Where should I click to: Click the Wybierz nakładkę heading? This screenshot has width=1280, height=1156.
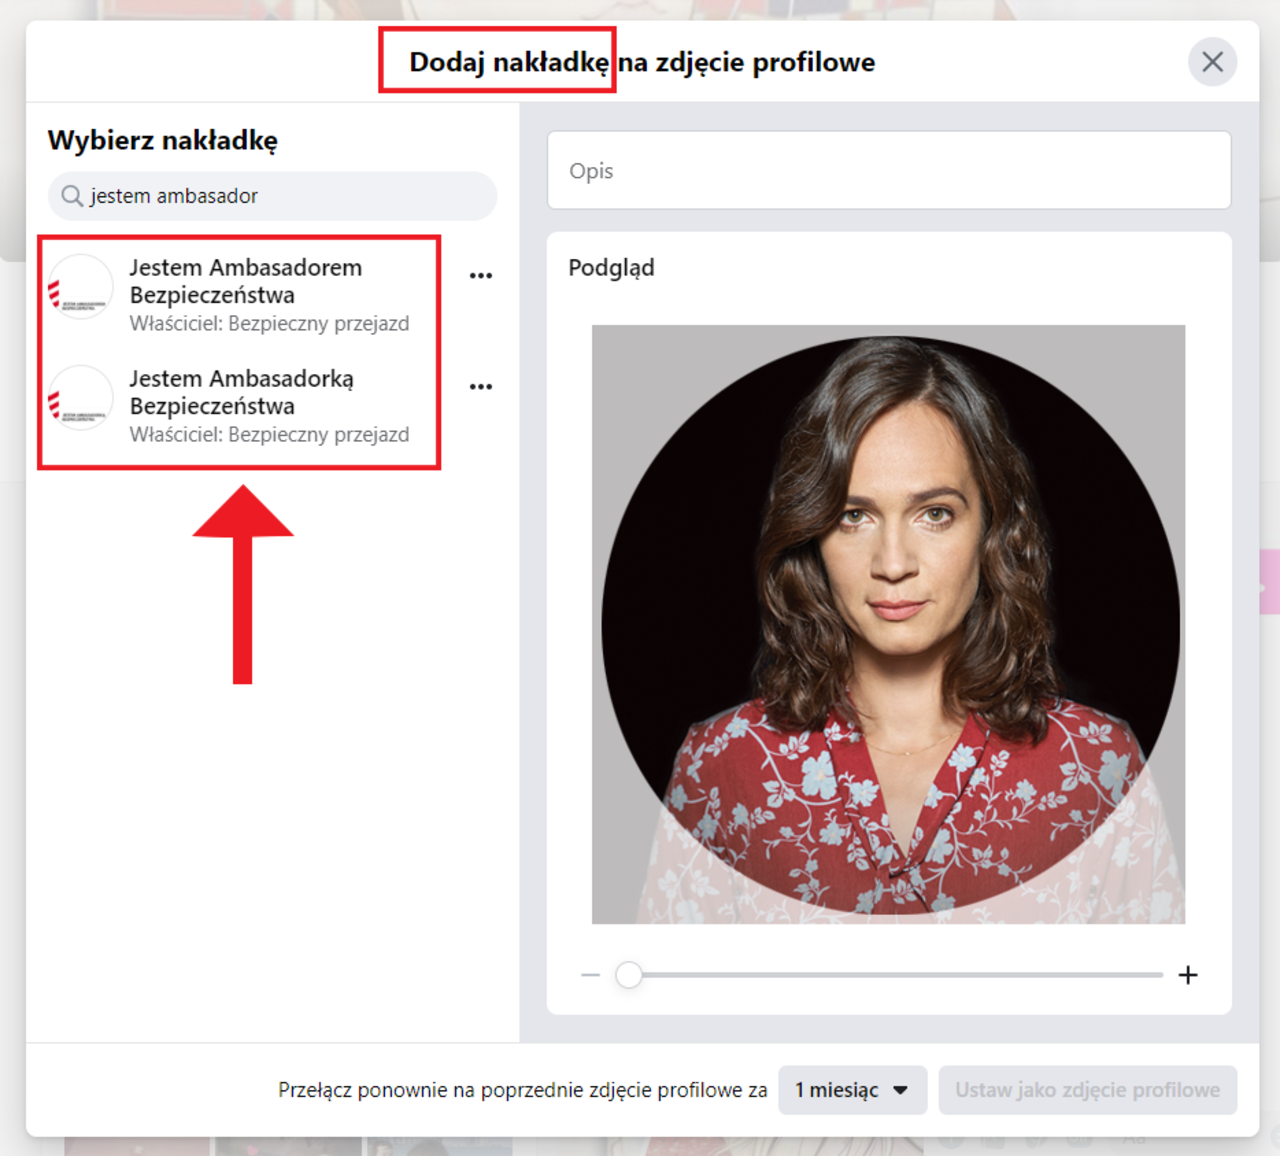[x=163, y=141]
